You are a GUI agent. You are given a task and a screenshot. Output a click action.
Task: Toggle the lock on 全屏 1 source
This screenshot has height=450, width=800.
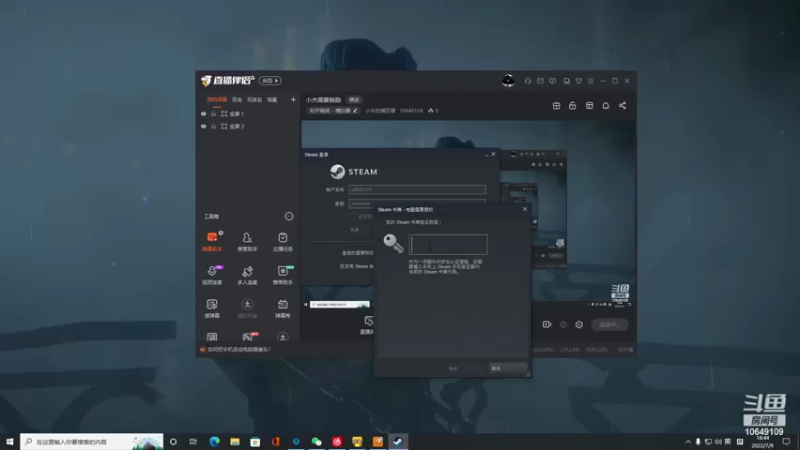214,114
